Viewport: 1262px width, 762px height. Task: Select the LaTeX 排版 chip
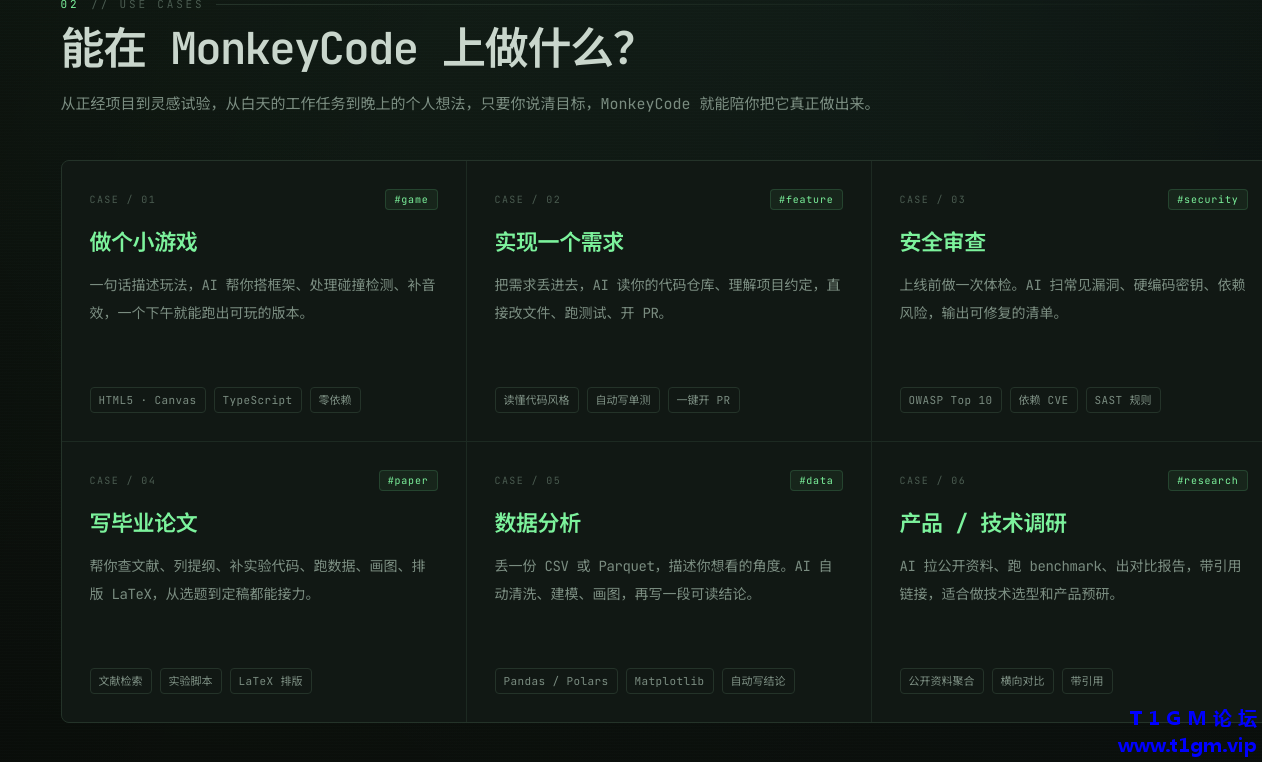(x=271, y=681)
